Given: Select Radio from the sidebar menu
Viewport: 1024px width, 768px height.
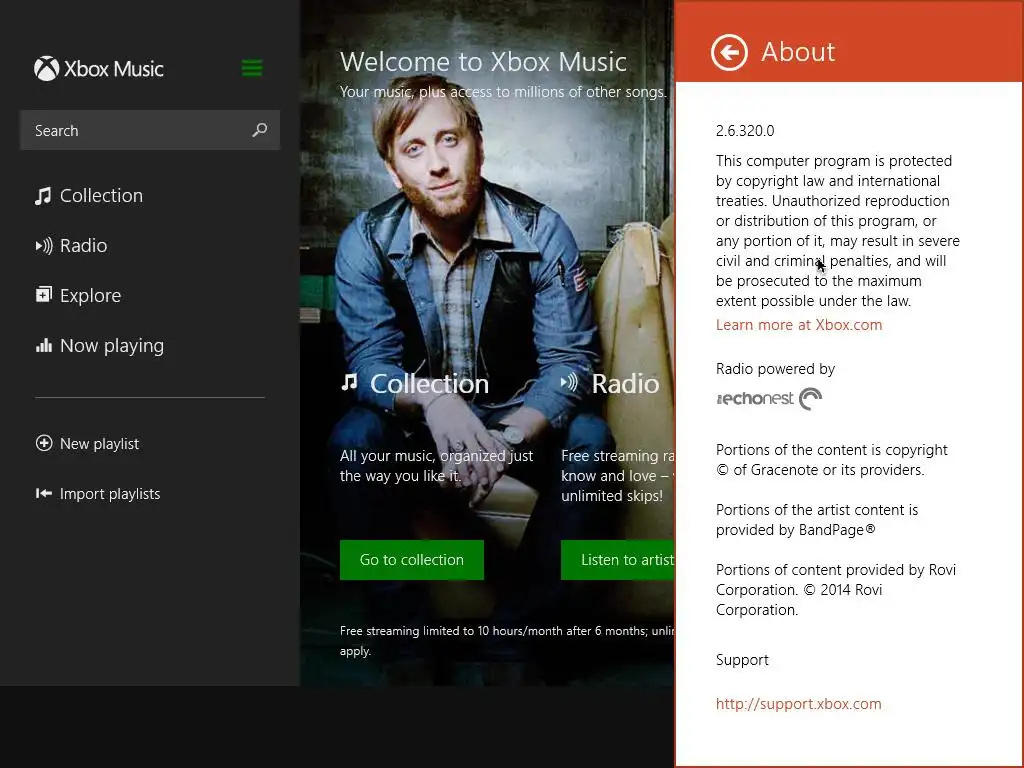Looking at the screenshot, I should coord(83,246).
